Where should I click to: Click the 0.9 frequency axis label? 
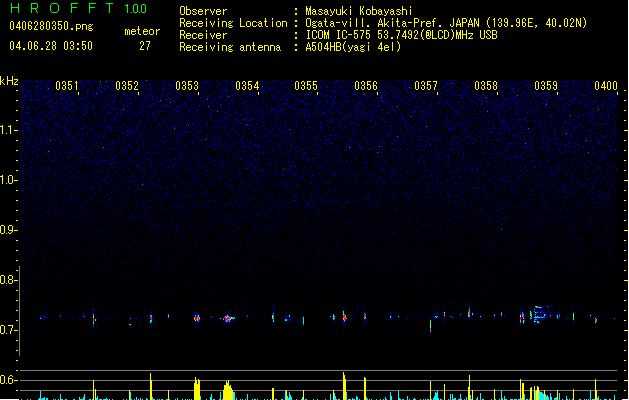[8, 230]
